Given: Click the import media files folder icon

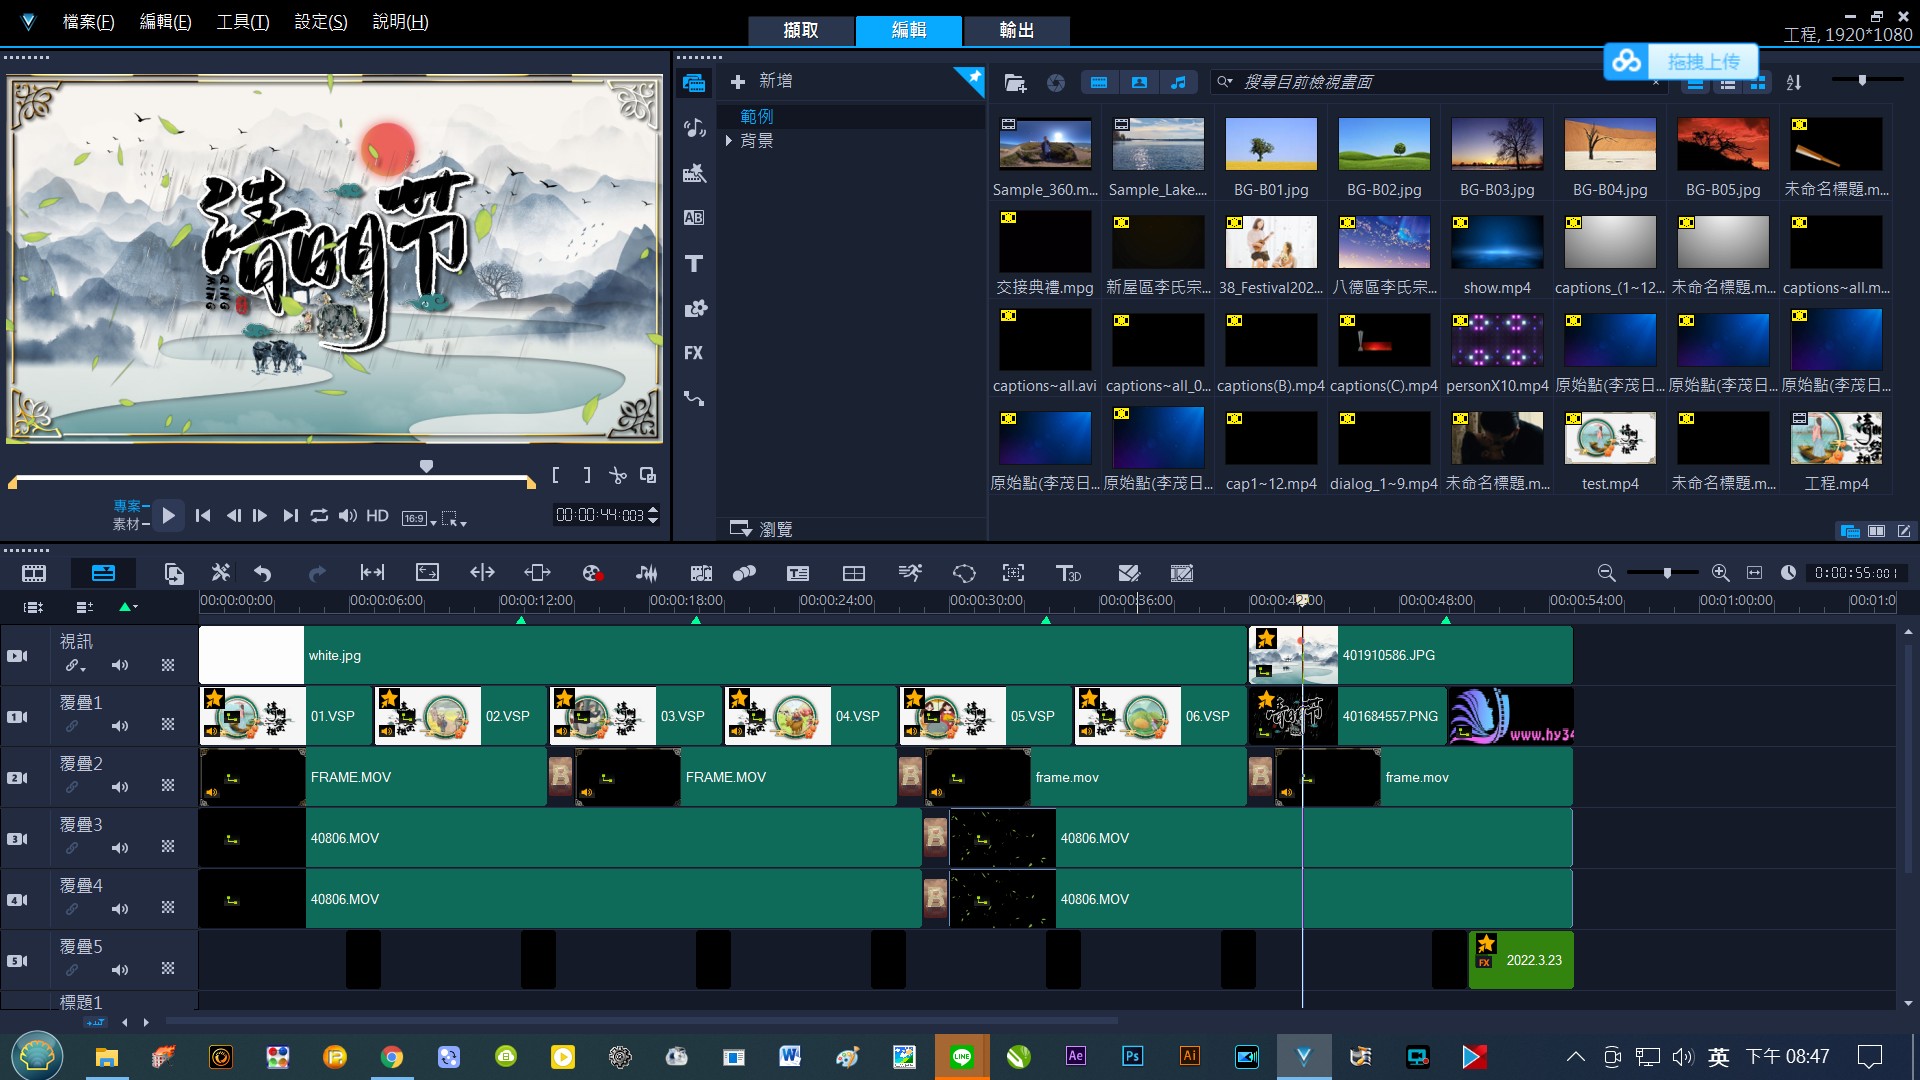Looking at the screenshot, I should pyautogui.click(x=1015, y=83).
